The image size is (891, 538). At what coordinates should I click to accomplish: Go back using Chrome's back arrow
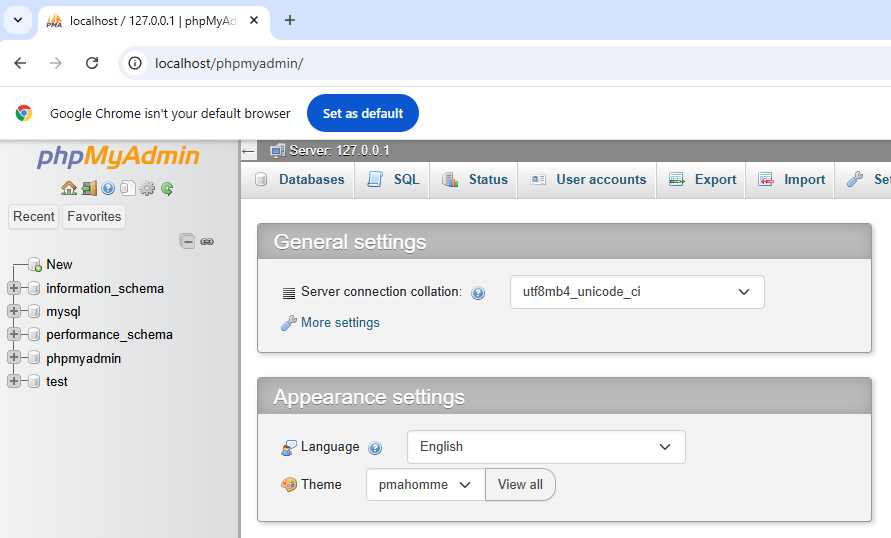tap(20, 63)
